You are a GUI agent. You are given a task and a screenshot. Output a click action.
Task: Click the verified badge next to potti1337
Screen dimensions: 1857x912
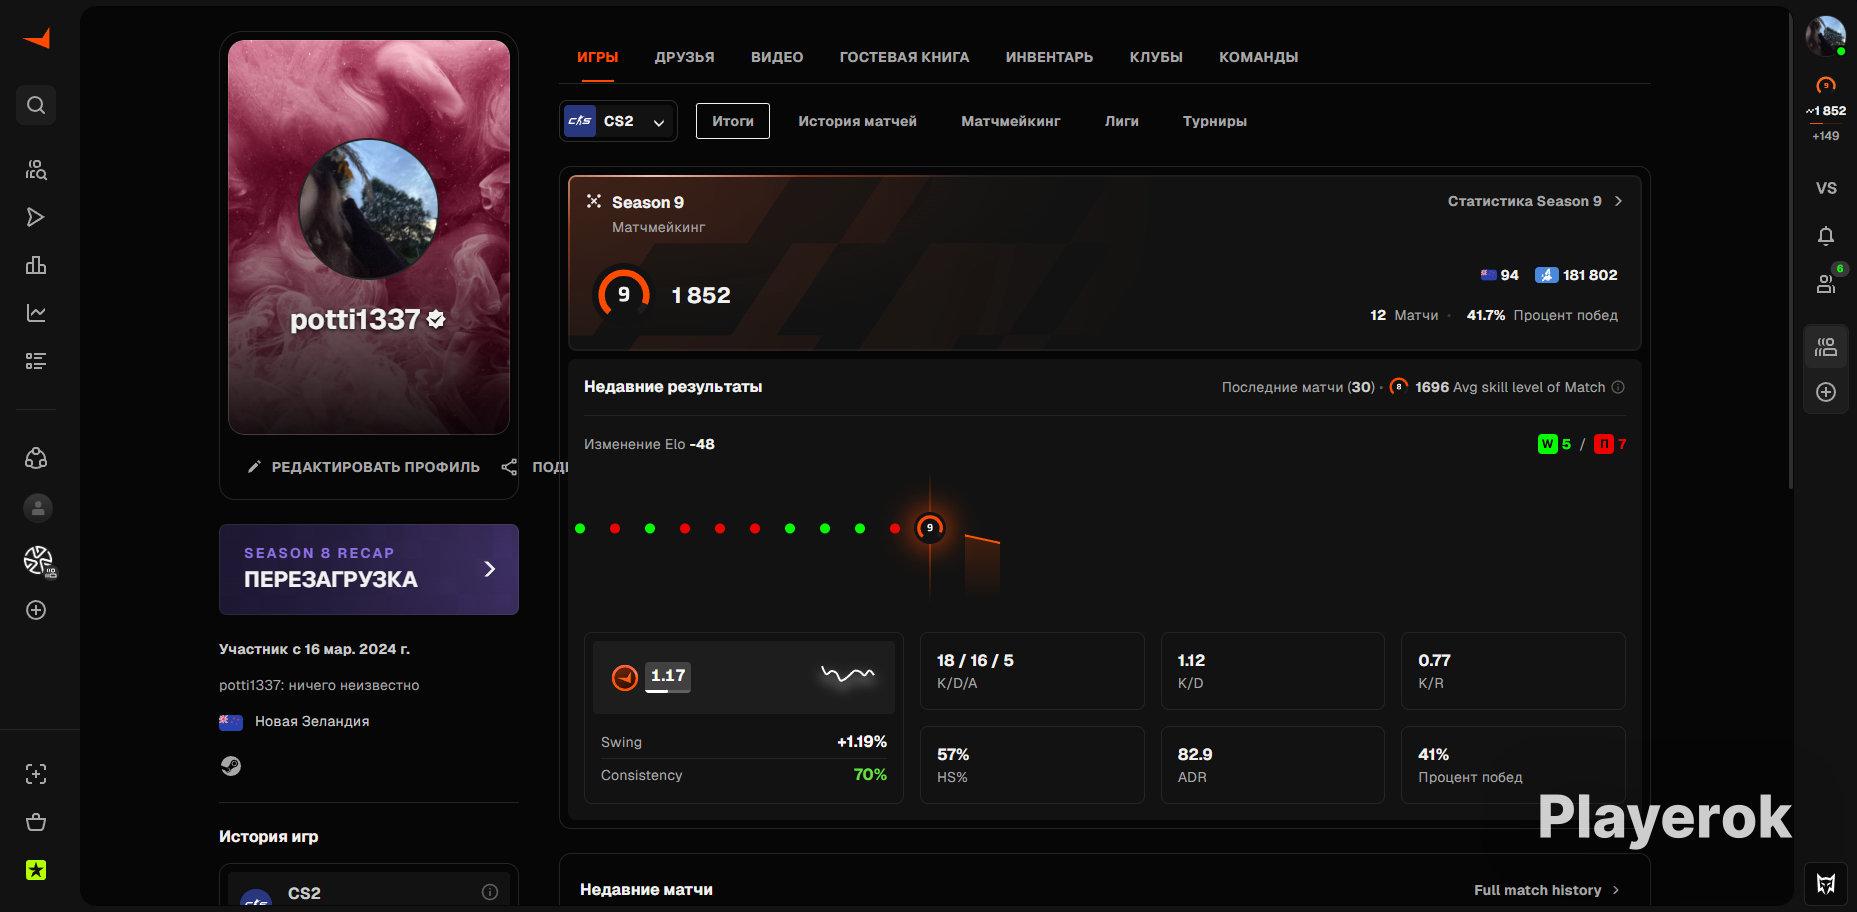coord(436,319)
